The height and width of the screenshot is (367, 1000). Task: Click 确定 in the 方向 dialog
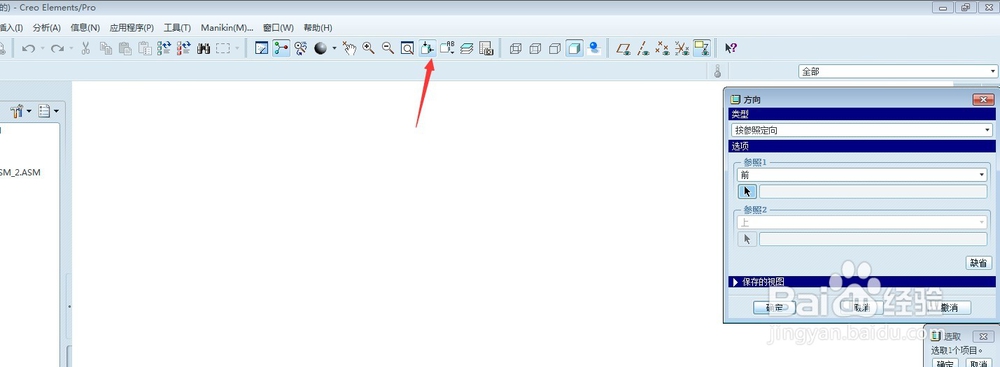[774, 308]
